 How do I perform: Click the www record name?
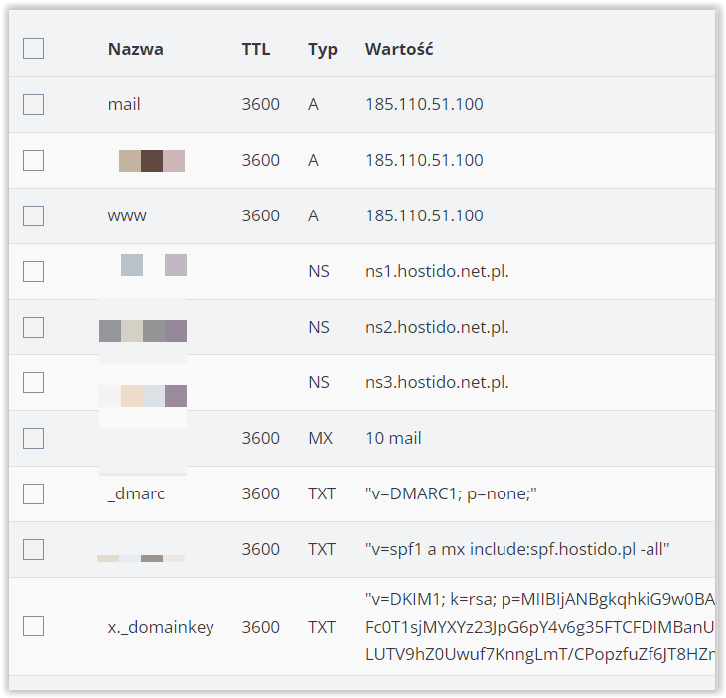point(127,216)
